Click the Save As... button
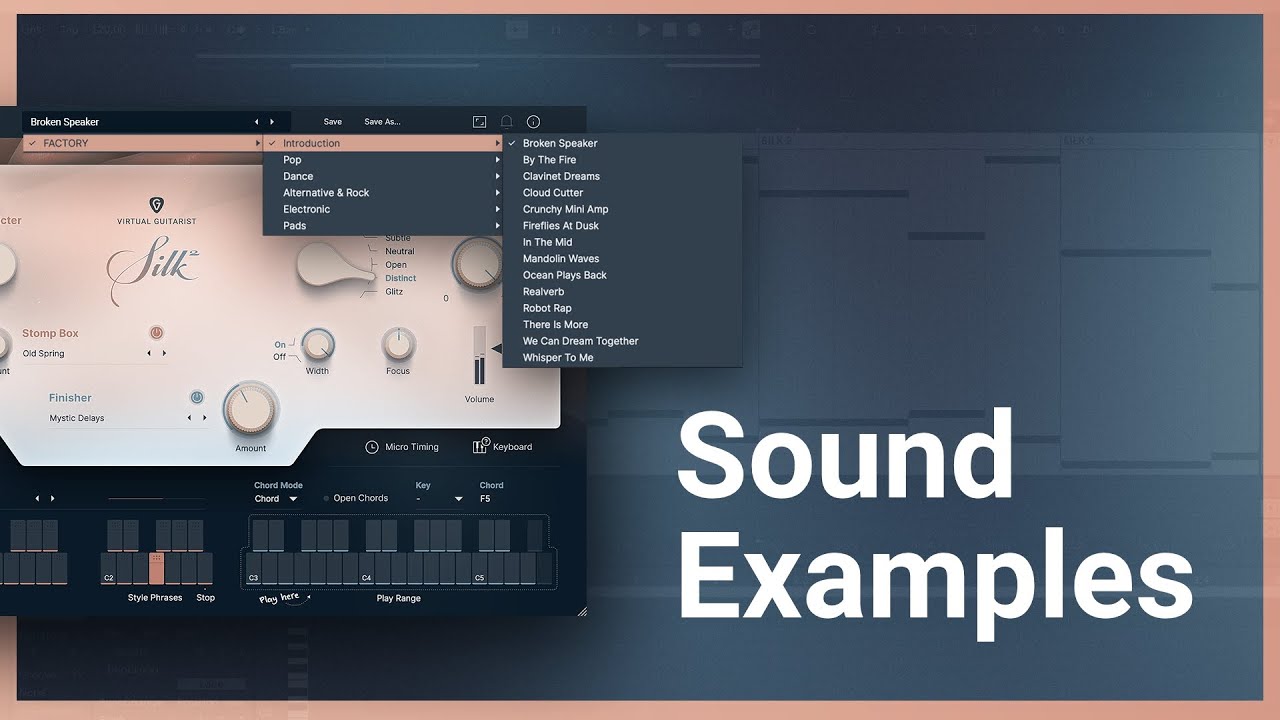The height and width of the screenshot is (720, 1280). [x=382, y=122]
